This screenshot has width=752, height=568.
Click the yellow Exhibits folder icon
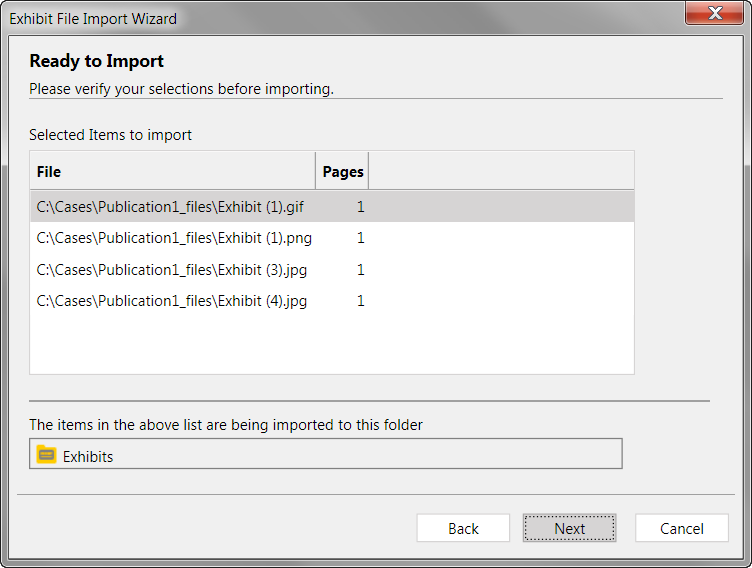[x=47, y=454]
